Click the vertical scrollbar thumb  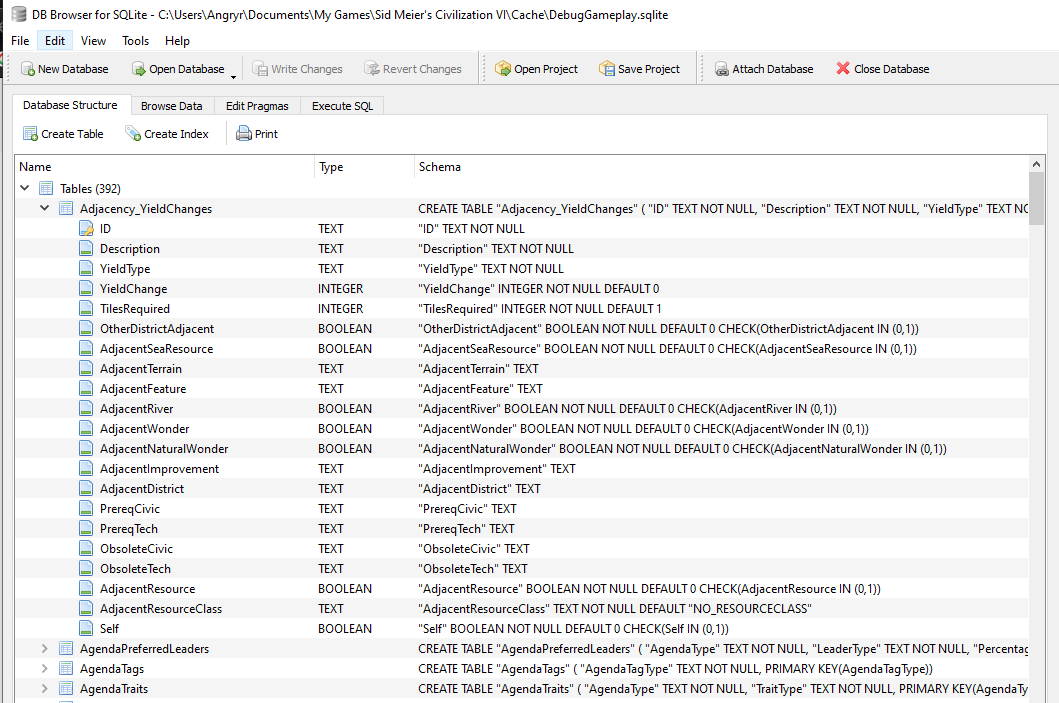pos(1037,200)
